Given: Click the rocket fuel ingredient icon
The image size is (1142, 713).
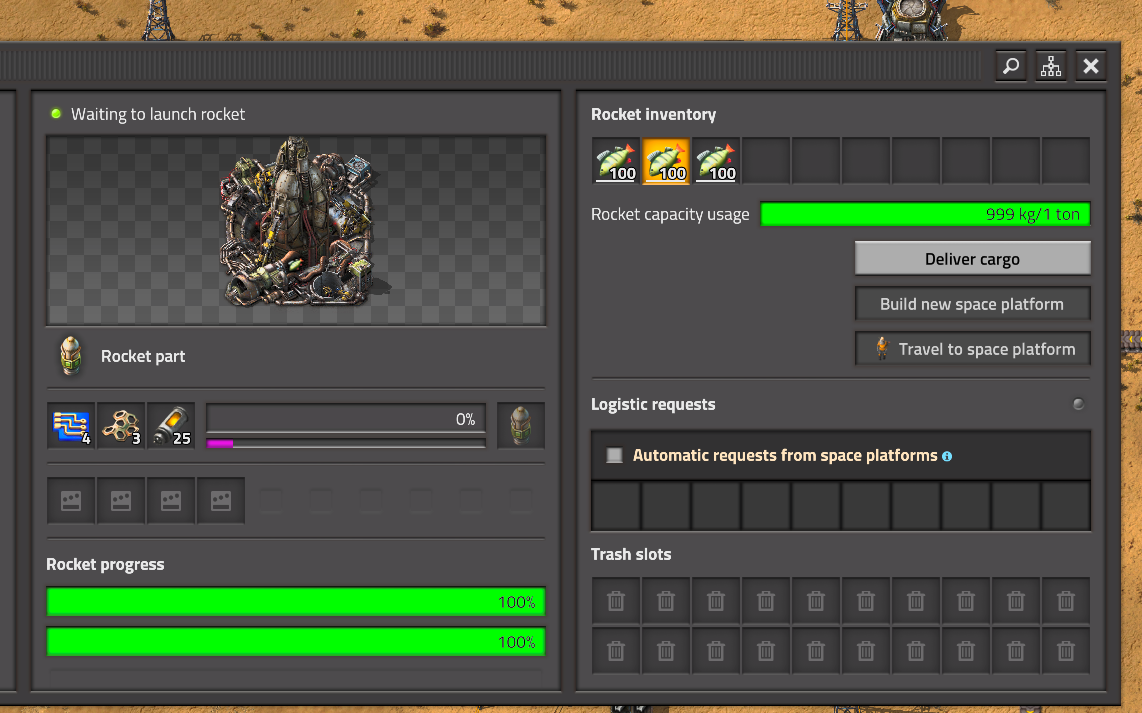Looking at the screenshot, I should point(171,425).
